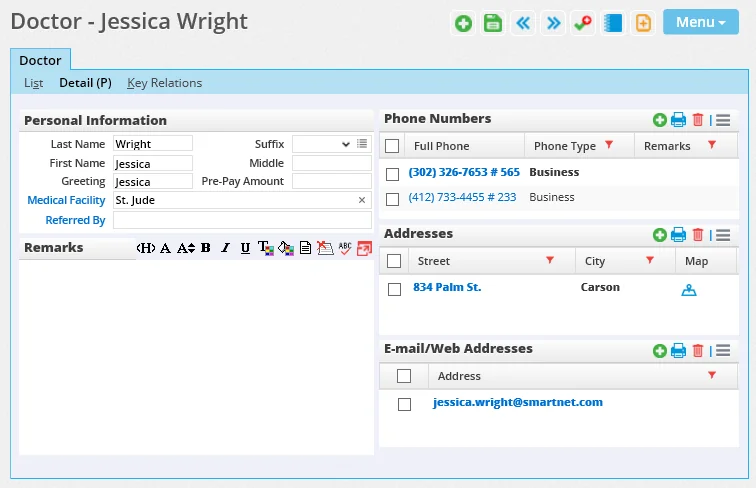Viewport: 756px width, 488px height.
Task: Switch to the List sub-tab
Action: (33, 83)
